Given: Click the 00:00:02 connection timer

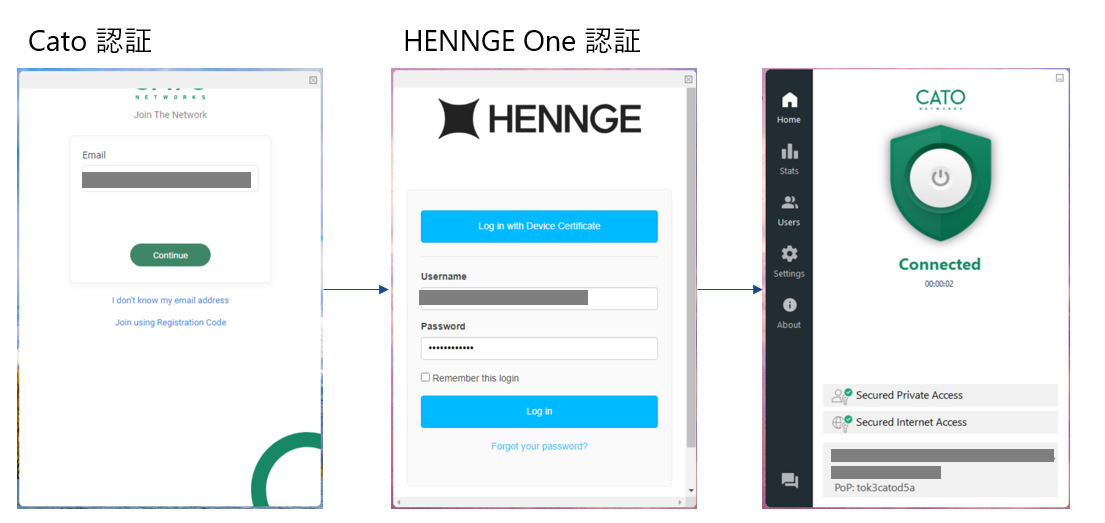Looking at the screenshot, I should click(939, 283).
